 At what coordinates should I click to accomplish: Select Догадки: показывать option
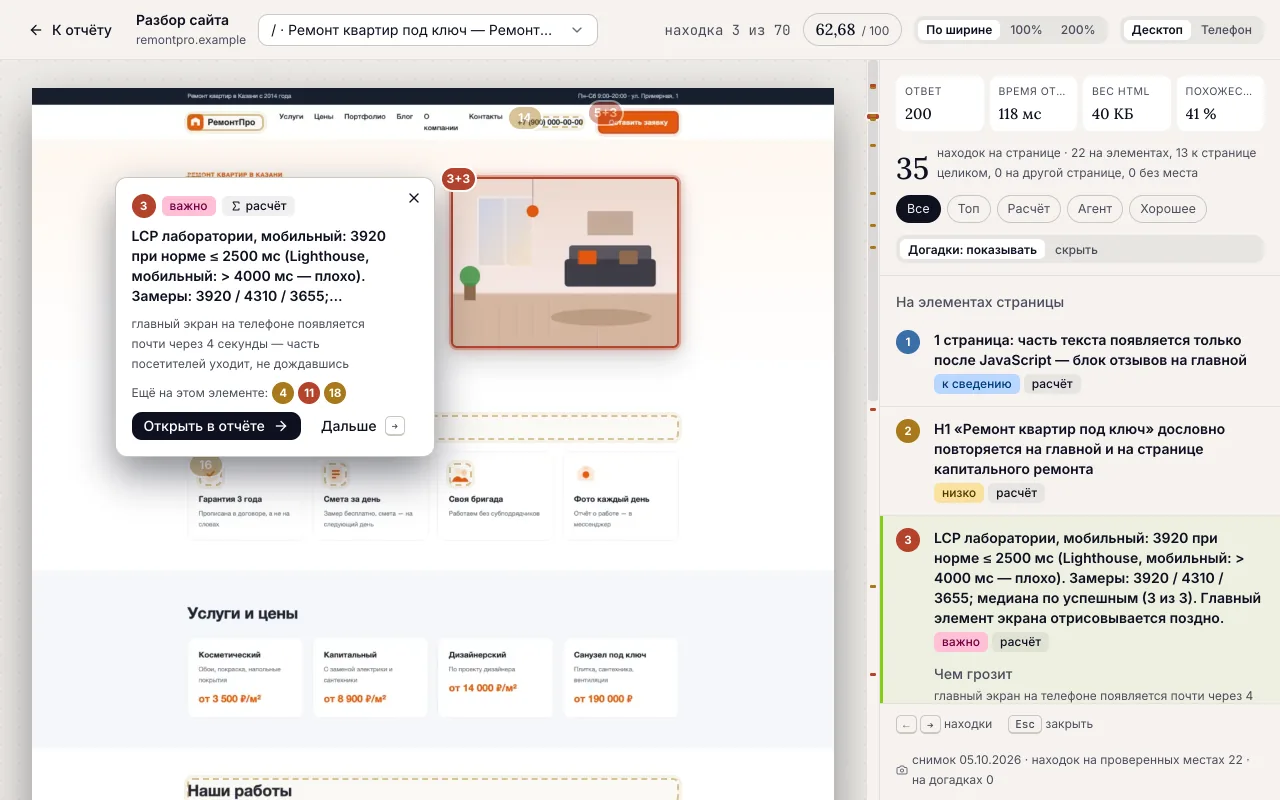click(x=972, y=250)
